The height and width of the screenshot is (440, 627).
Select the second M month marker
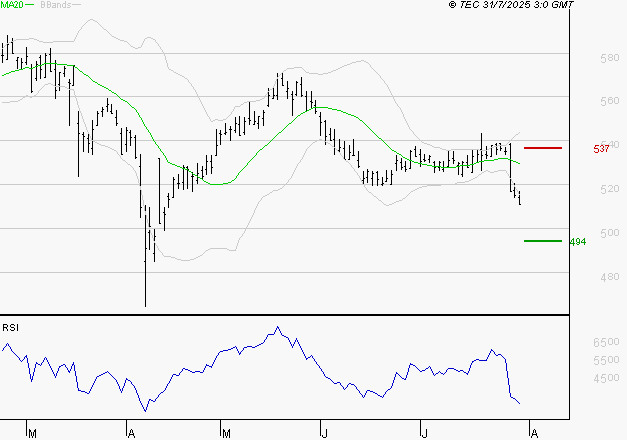[x=226, y=433]
